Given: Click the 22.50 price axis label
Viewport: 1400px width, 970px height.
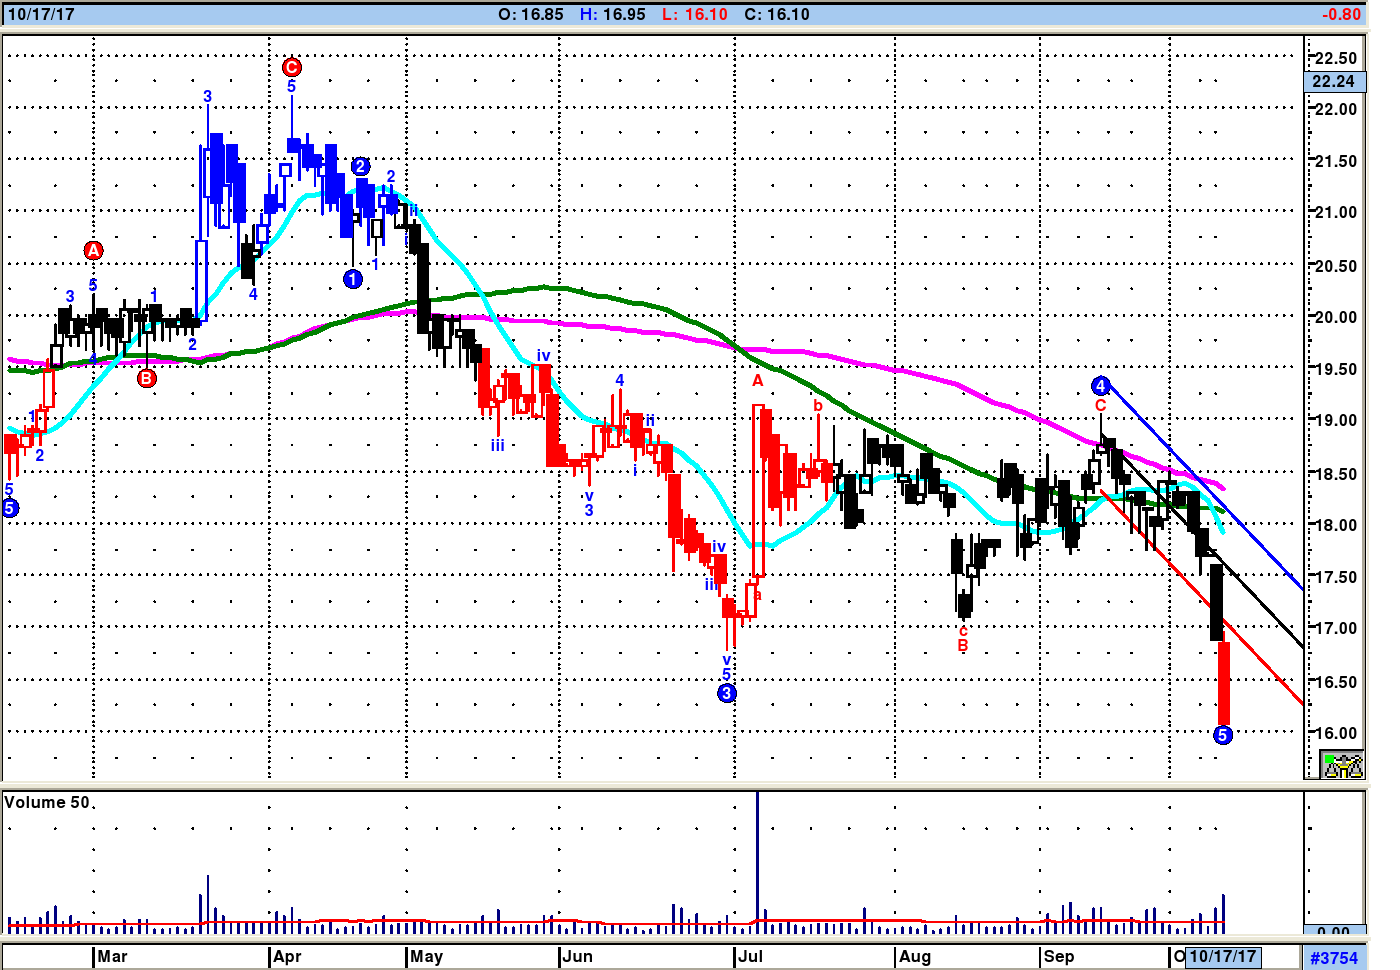Looking at the screenshot, I should (x=1336, y=57).
